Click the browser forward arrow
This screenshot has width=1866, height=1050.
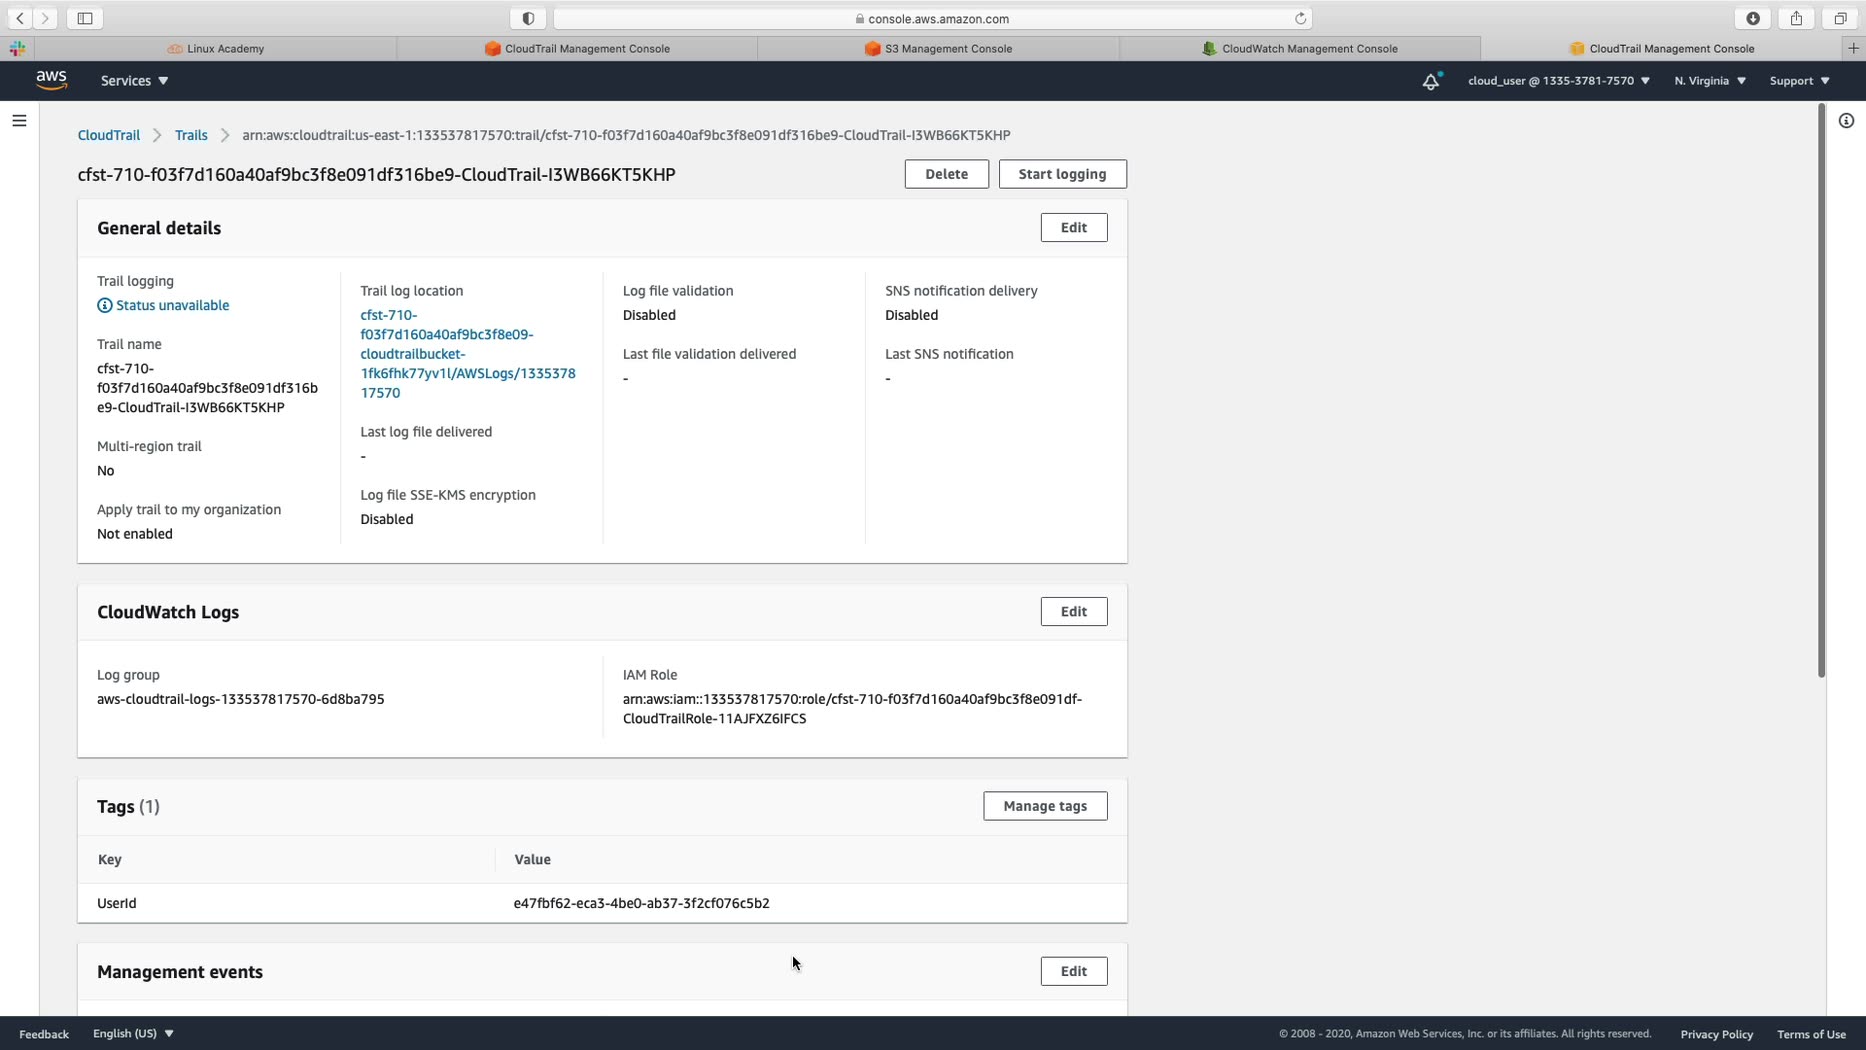point(45,18)
